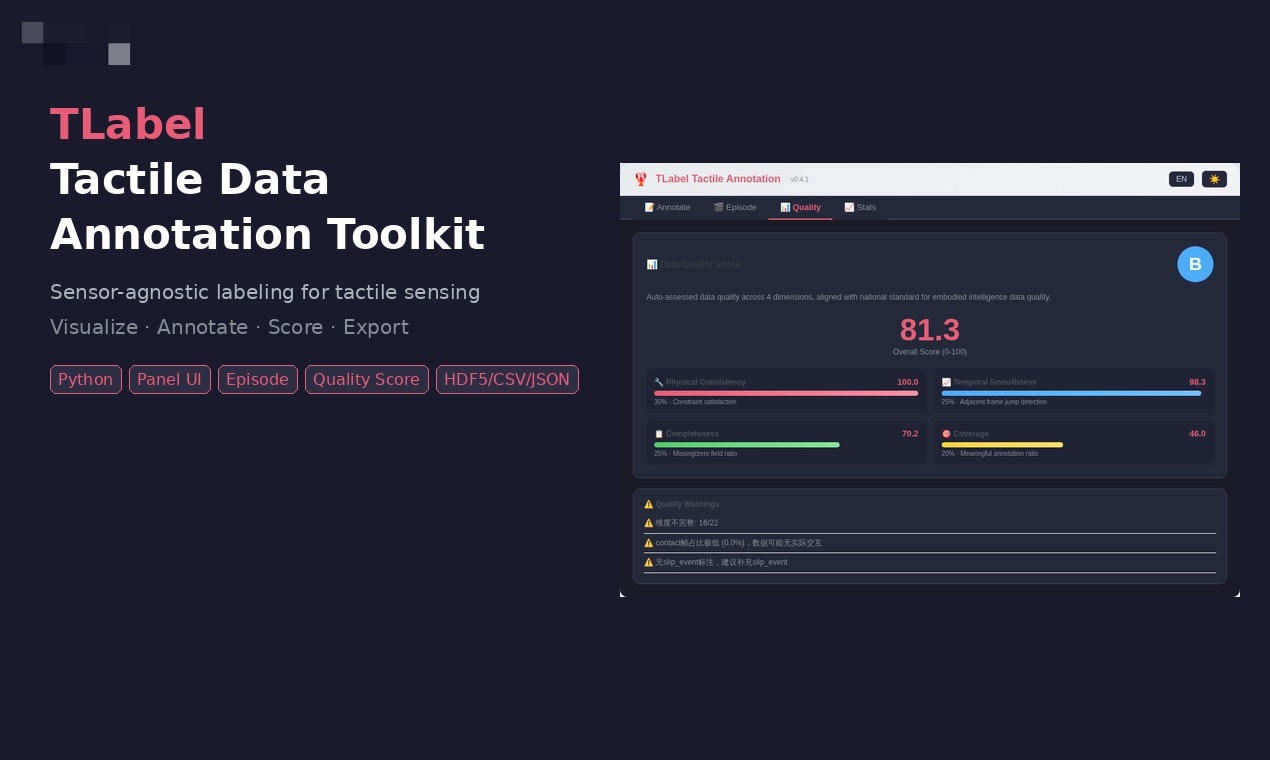The height and width of the screenshot is (760, 1270).
Task: Click the blue B grade badge
Action: 1195,264
